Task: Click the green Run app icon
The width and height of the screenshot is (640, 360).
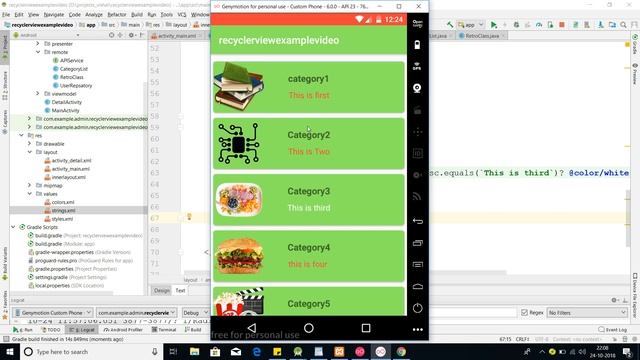Action: click(x=493, y=25)
